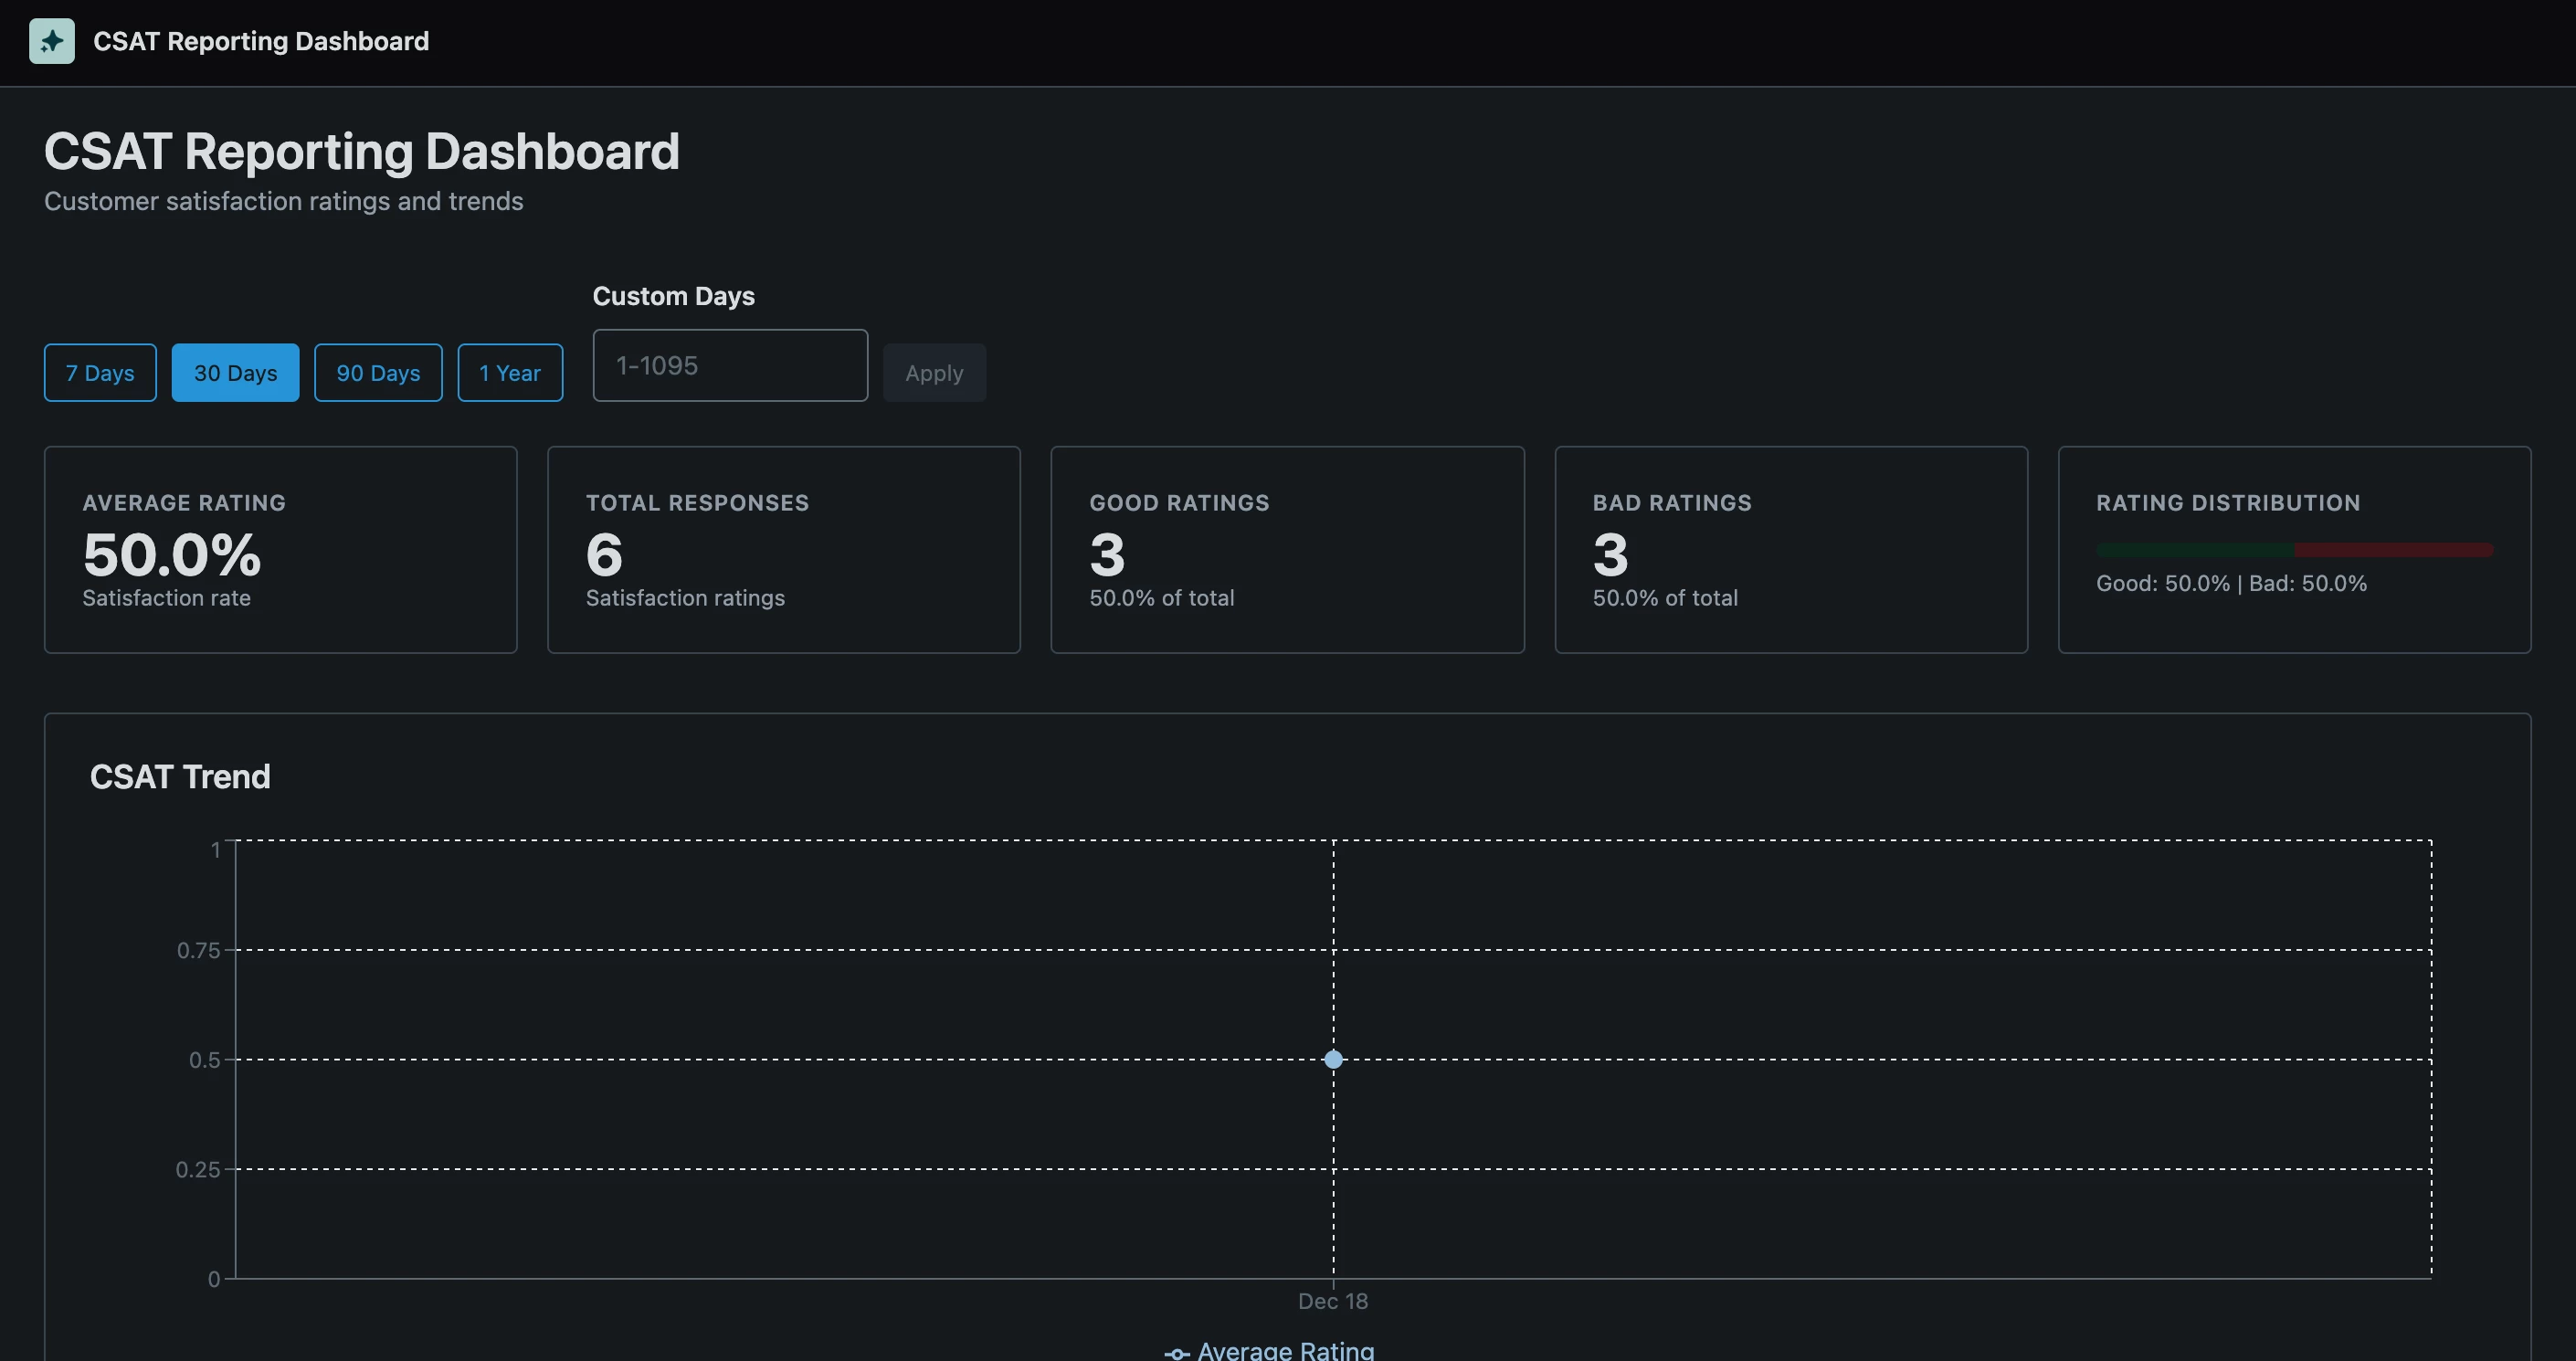Image resolution: width=2576 pixels, height=1361 pixels.
Task: Open the Total Responses card
Action: pos(783,550)
